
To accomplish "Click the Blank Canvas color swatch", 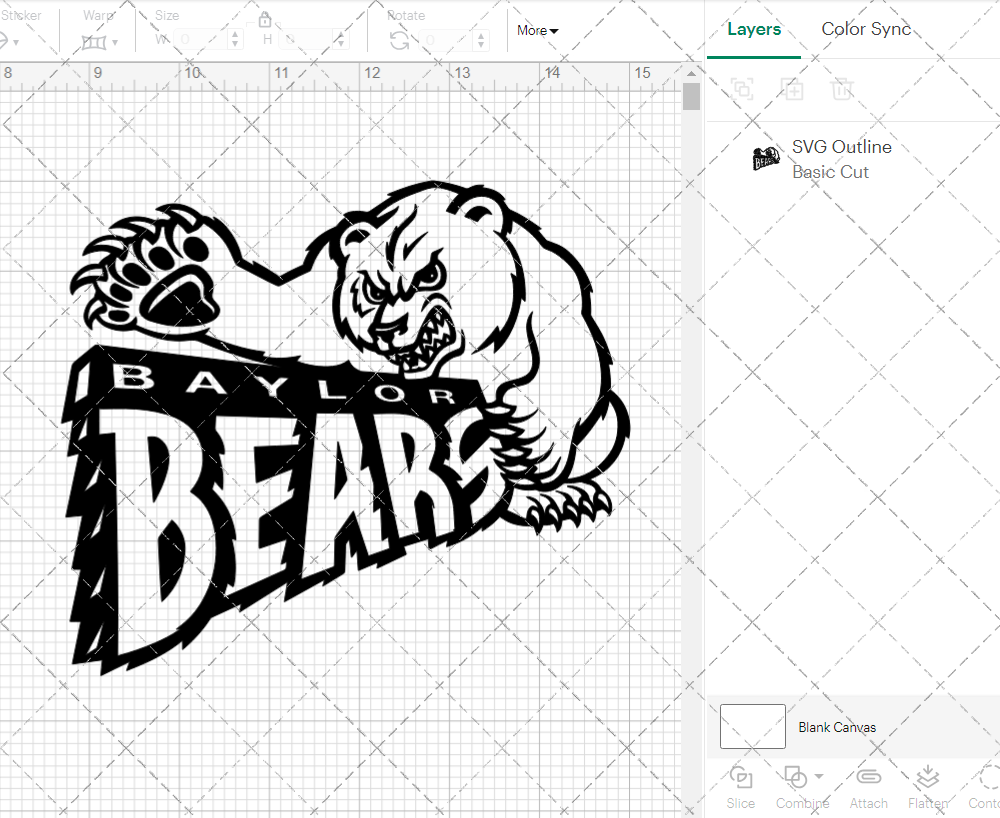I will 752,727.
